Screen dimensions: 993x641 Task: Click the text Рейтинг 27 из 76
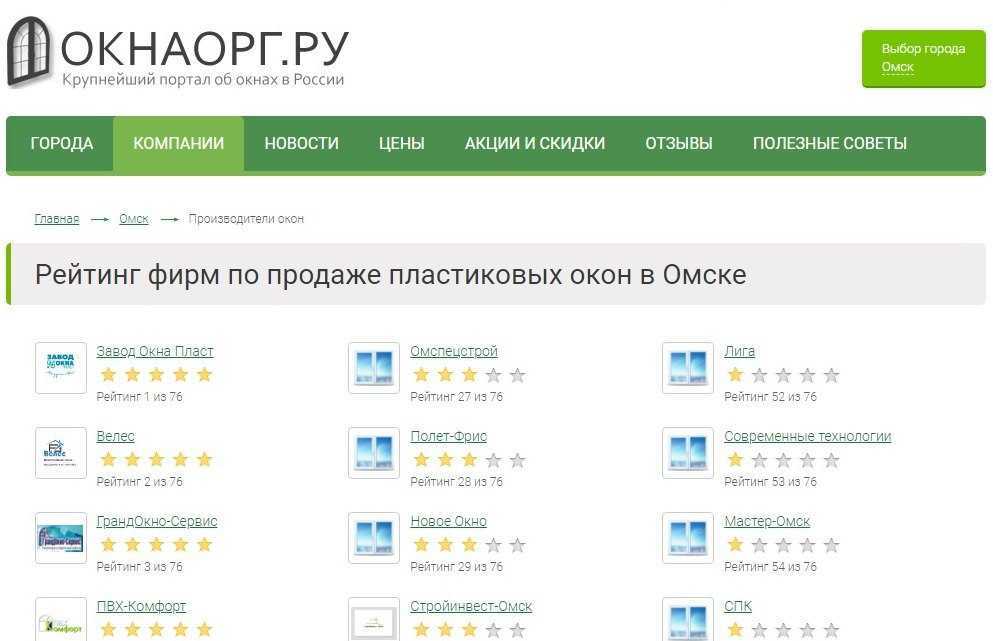457,397
